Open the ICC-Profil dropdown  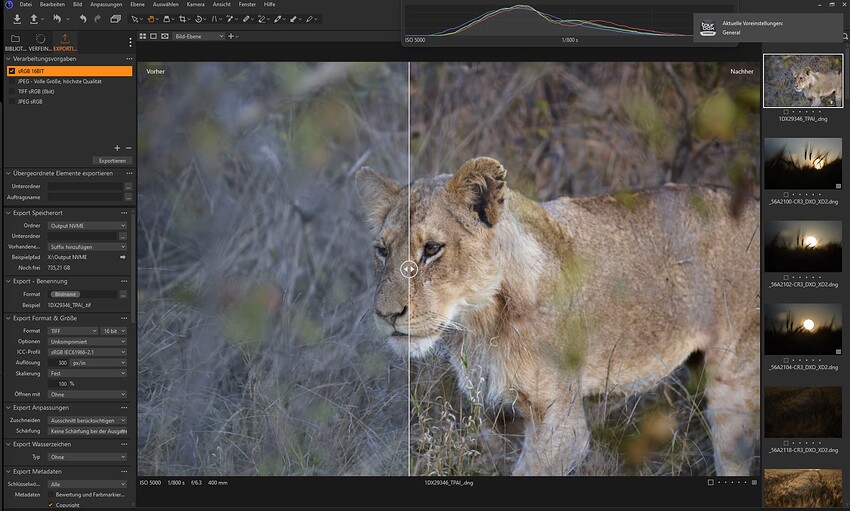87,352
